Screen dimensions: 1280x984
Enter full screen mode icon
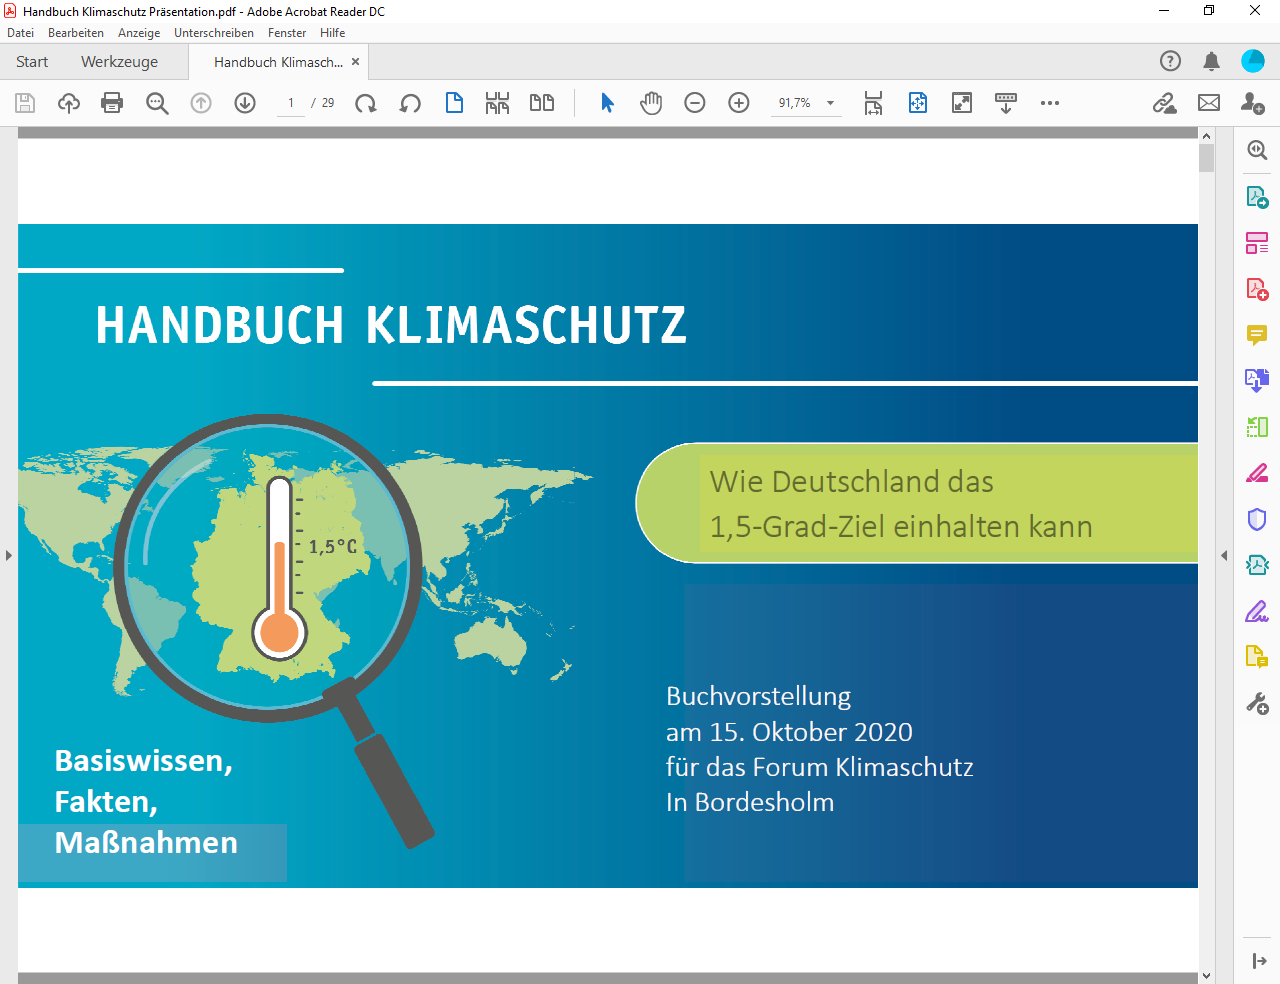click(962, 103)
